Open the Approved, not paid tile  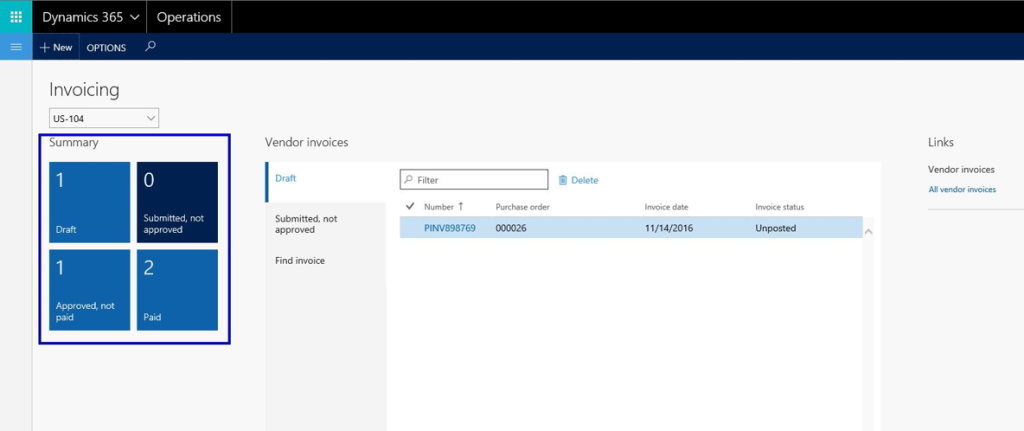[x=90, y=290]
